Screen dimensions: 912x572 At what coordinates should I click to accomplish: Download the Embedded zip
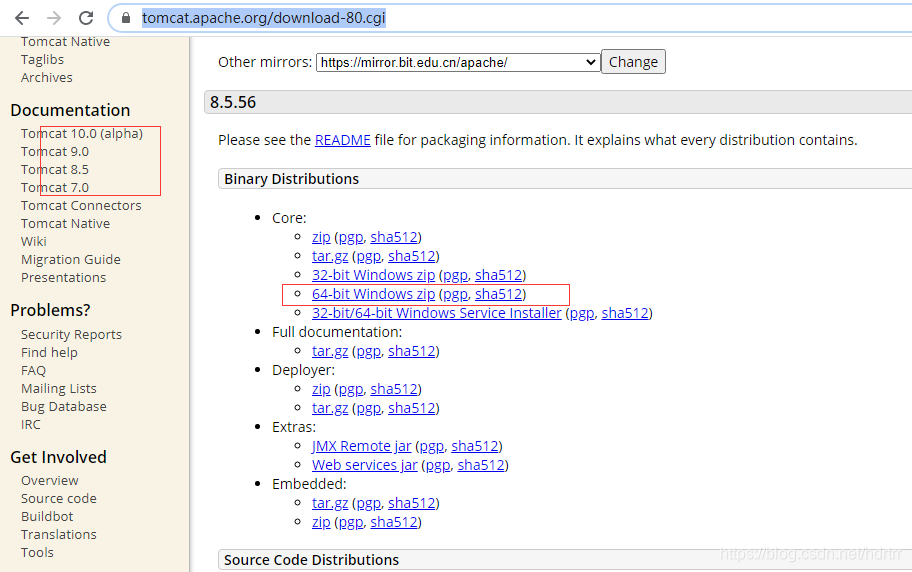pyautogui.click(x=321, y=523)
